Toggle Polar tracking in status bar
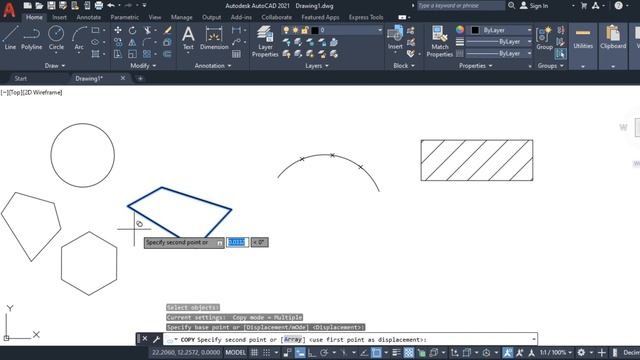The image size is (640, 360). click(x=324, y=353)
